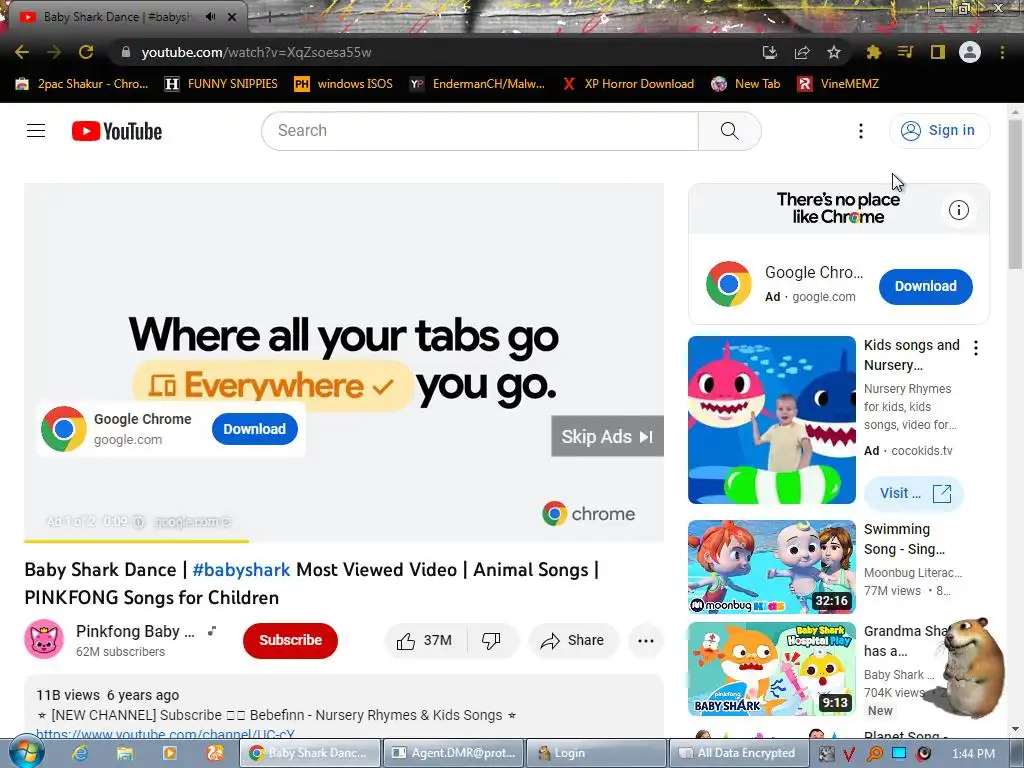Switch to the Login taskbar window

[596, 753]
